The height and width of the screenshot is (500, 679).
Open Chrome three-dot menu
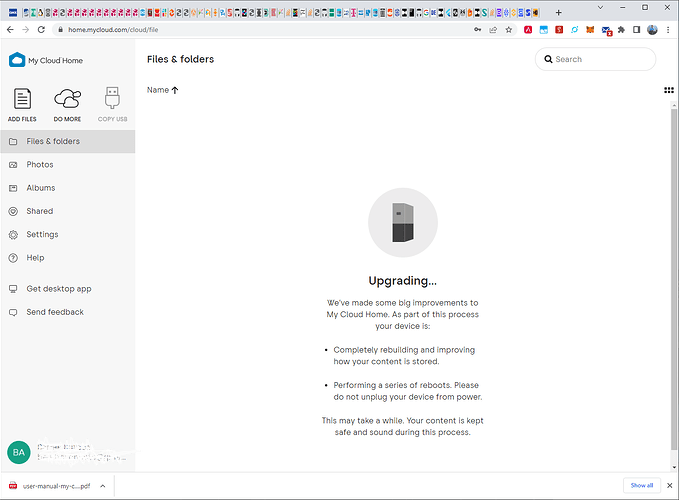coord(668,29)
